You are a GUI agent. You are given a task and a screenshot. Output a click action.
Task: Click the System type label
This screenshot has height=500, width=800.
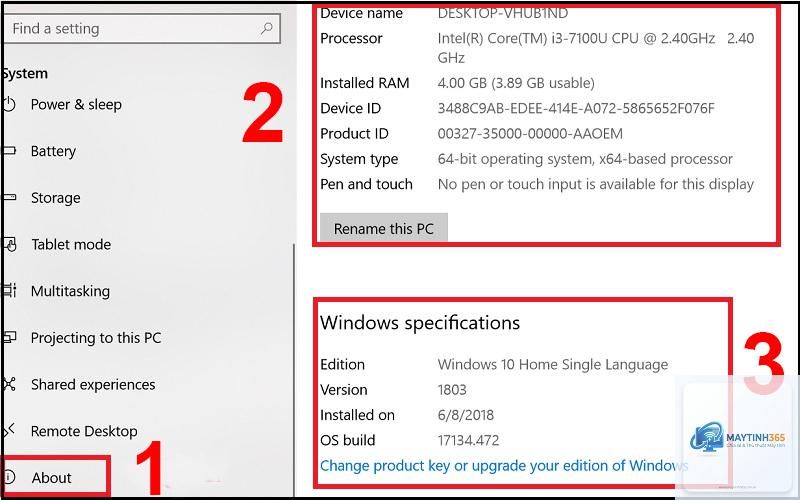tap(359, 159)
